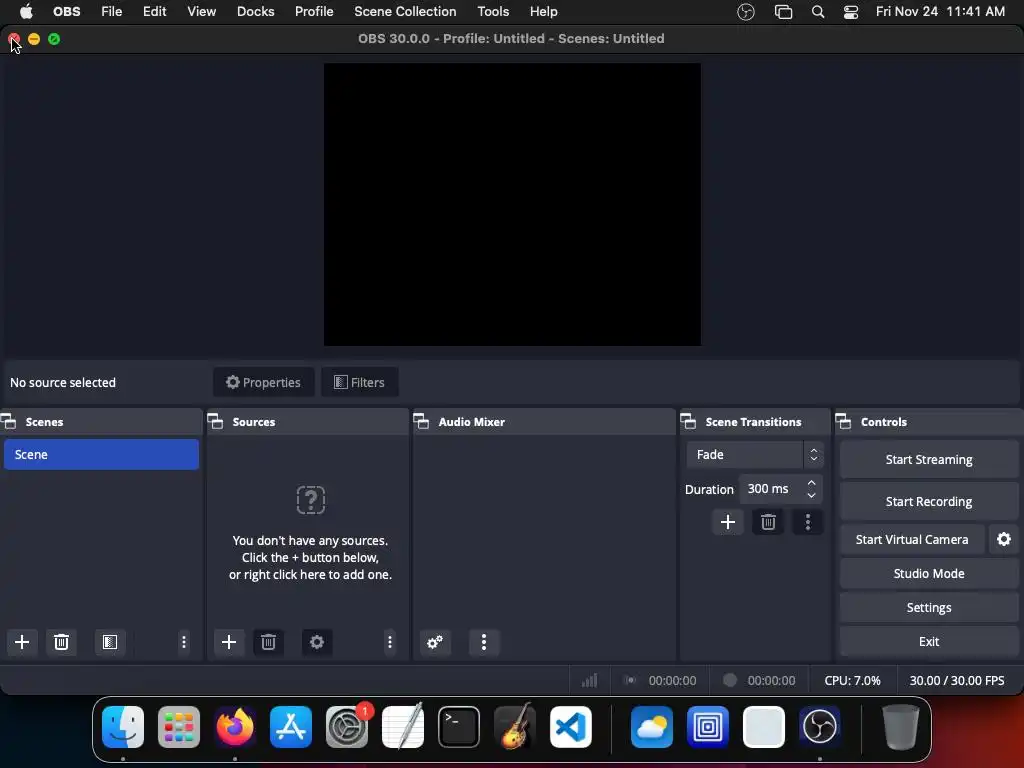Open transition properties three-dot menu

coord(808,522)
